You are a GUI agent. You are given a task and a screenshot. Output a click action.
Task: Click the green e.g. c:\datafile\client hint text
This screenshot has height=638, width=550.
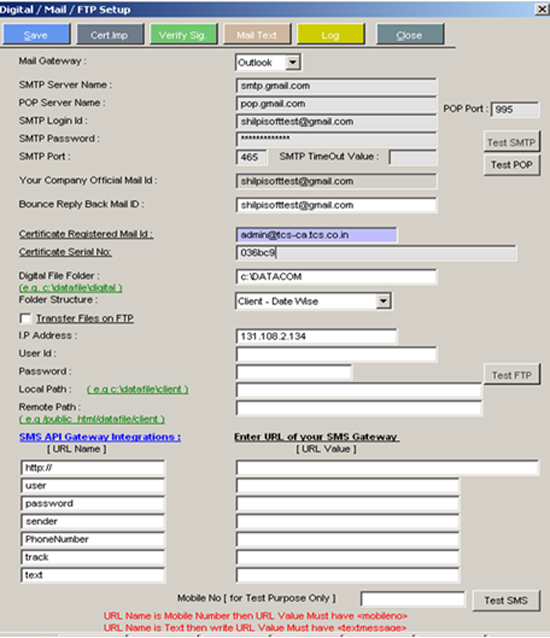[138, 389]
